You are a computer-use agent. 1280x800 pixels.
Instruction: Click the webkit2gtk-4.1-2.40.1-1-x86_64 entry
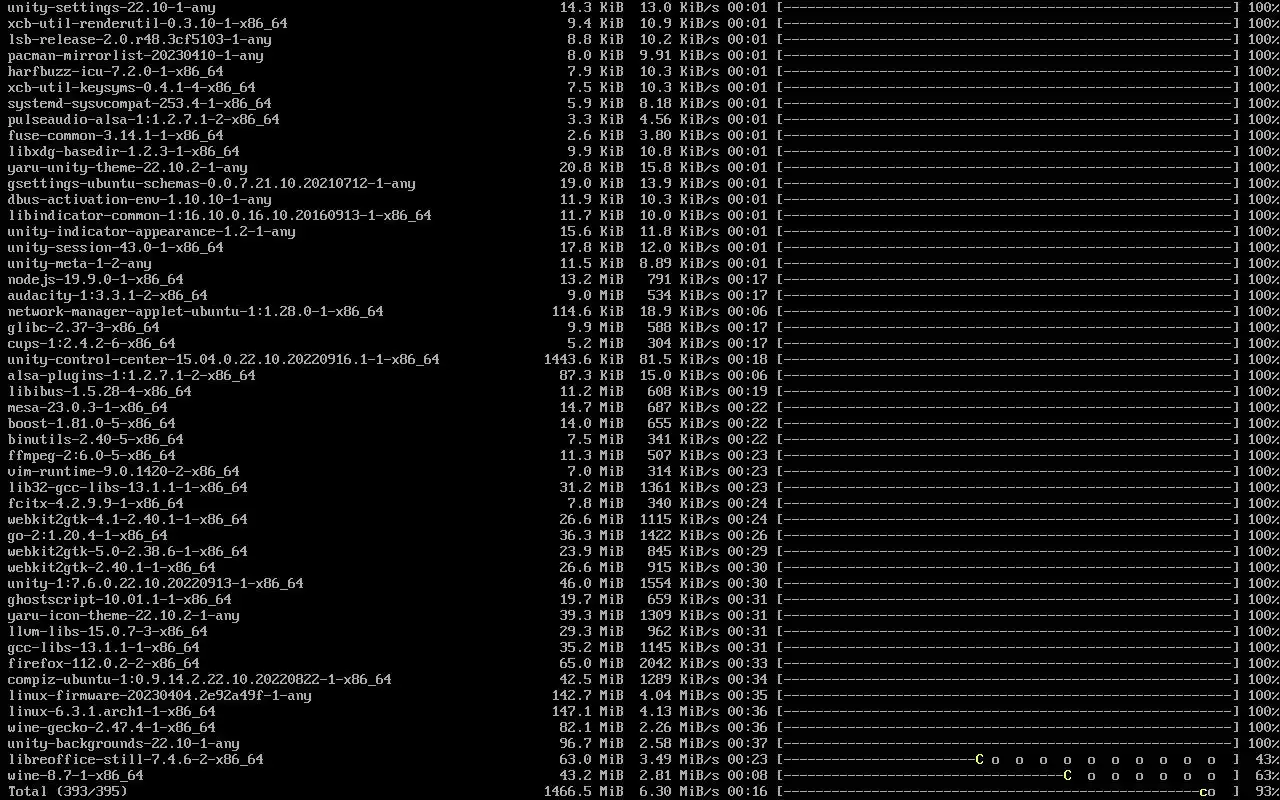click(128, 519)
